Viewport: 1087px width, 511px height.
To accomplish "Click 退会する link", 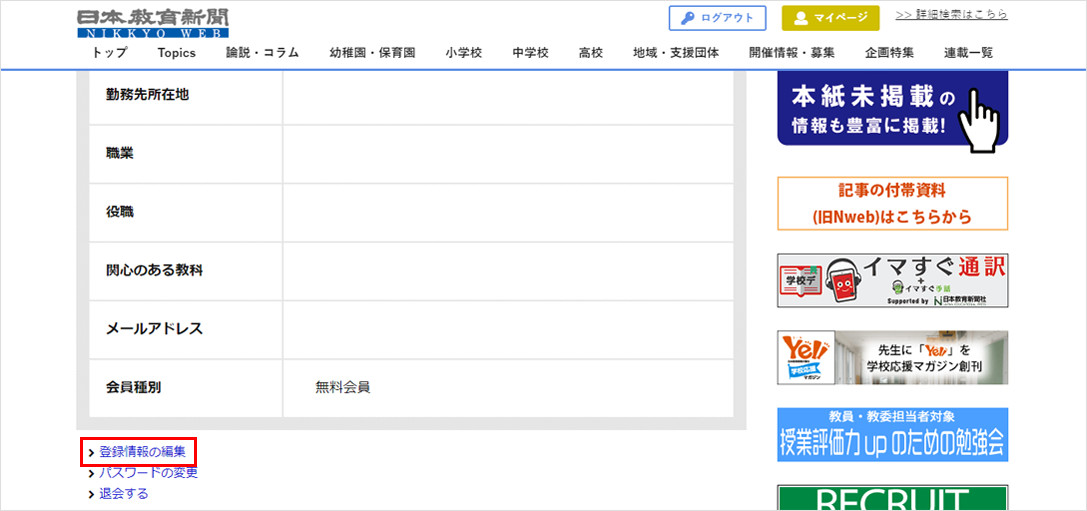I will point(123,494).
